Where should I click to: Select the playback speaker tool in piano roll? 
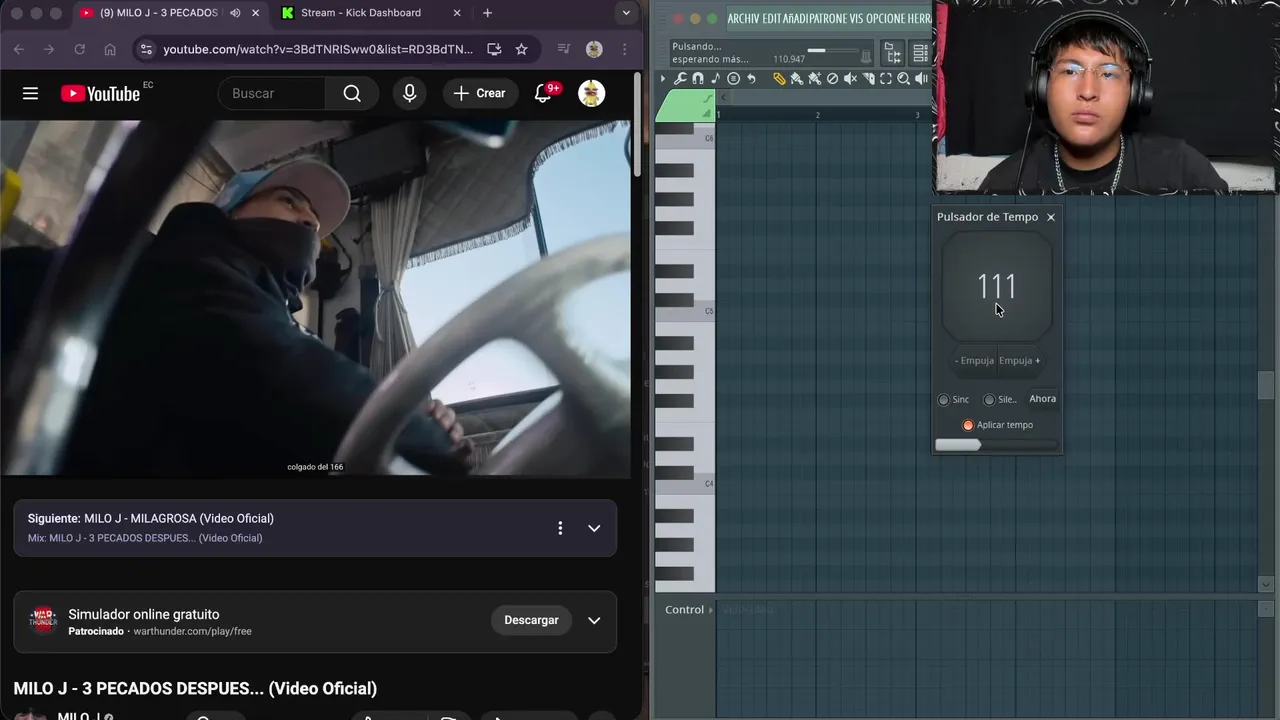921,79
